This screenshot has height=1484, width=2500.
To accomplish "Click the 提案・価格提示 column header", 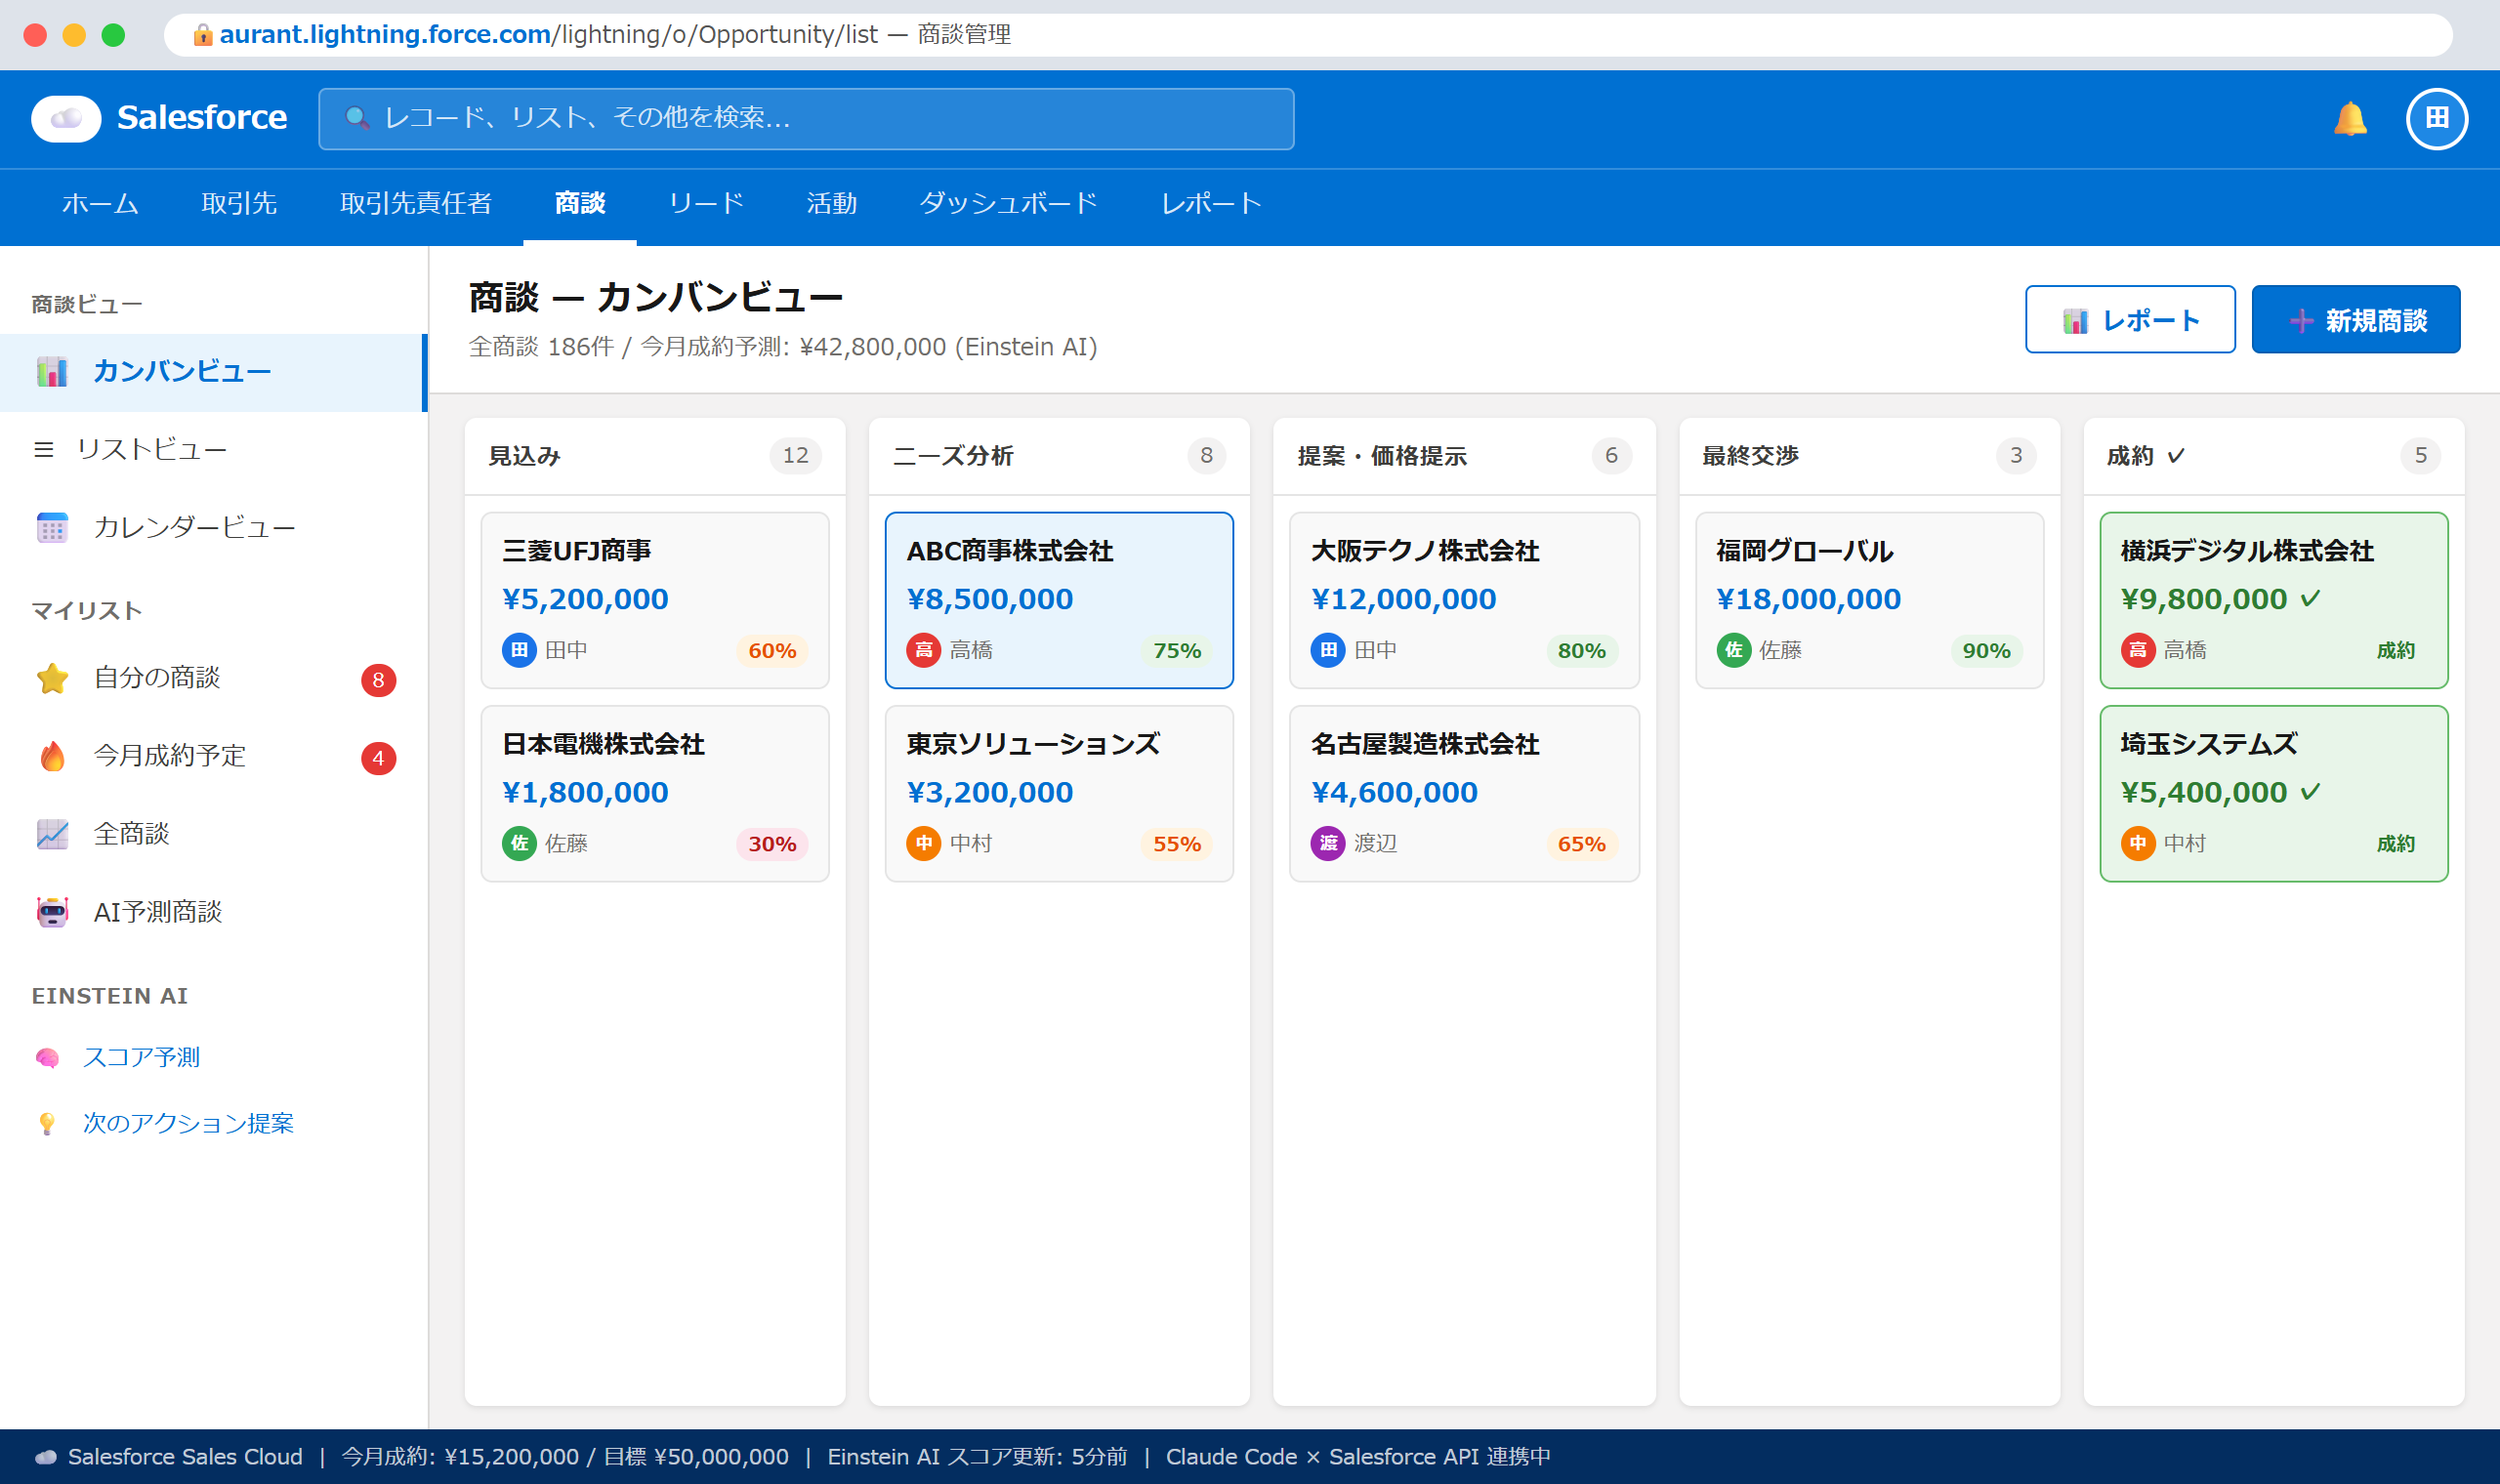I will pos(1464,456).
